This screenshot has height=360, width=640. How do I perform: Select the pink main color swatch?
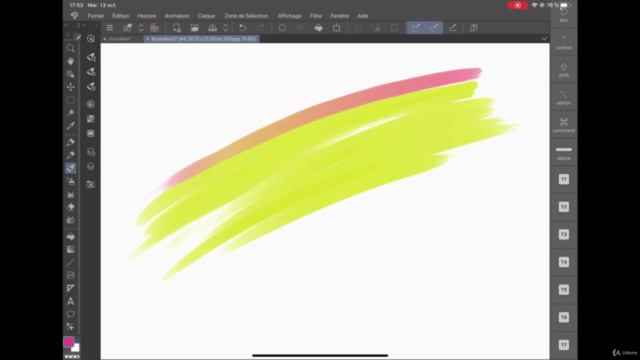[x=69, y=342]
